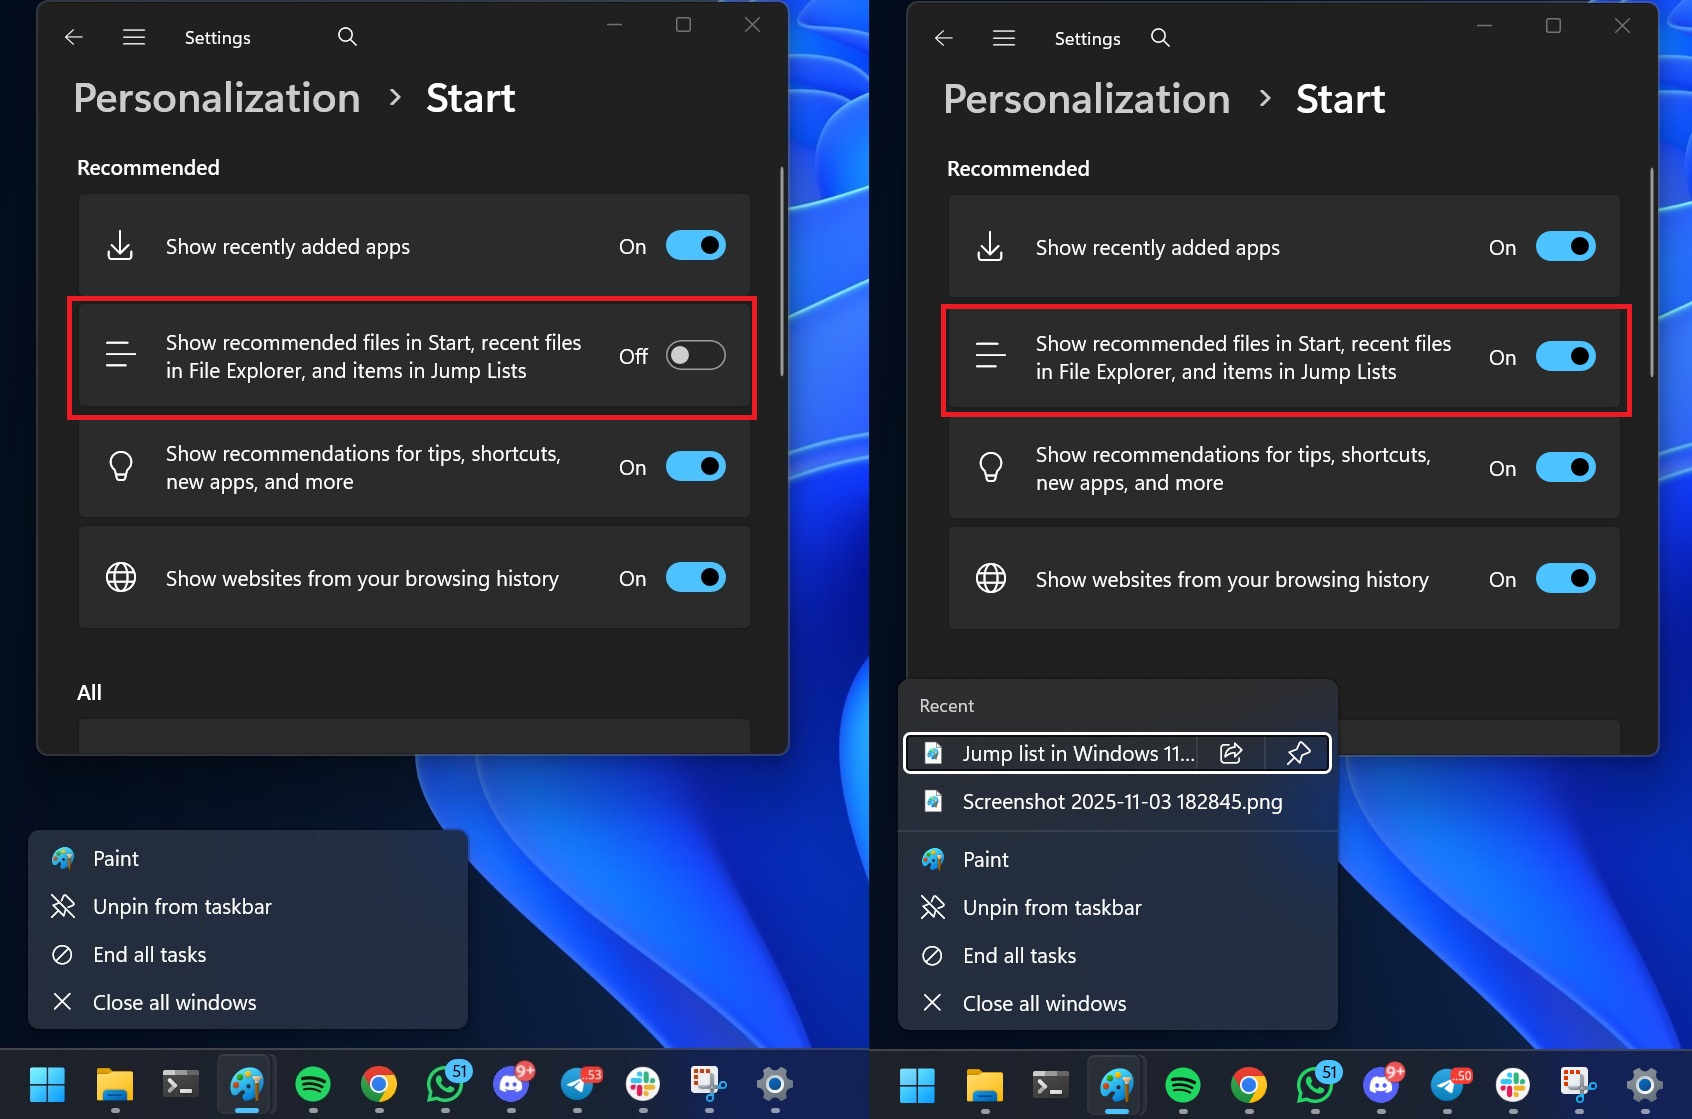Choose "Close all windows" from the context menu
This screenshot has height=1119, width=1692.
click(x=175, y=1002)
